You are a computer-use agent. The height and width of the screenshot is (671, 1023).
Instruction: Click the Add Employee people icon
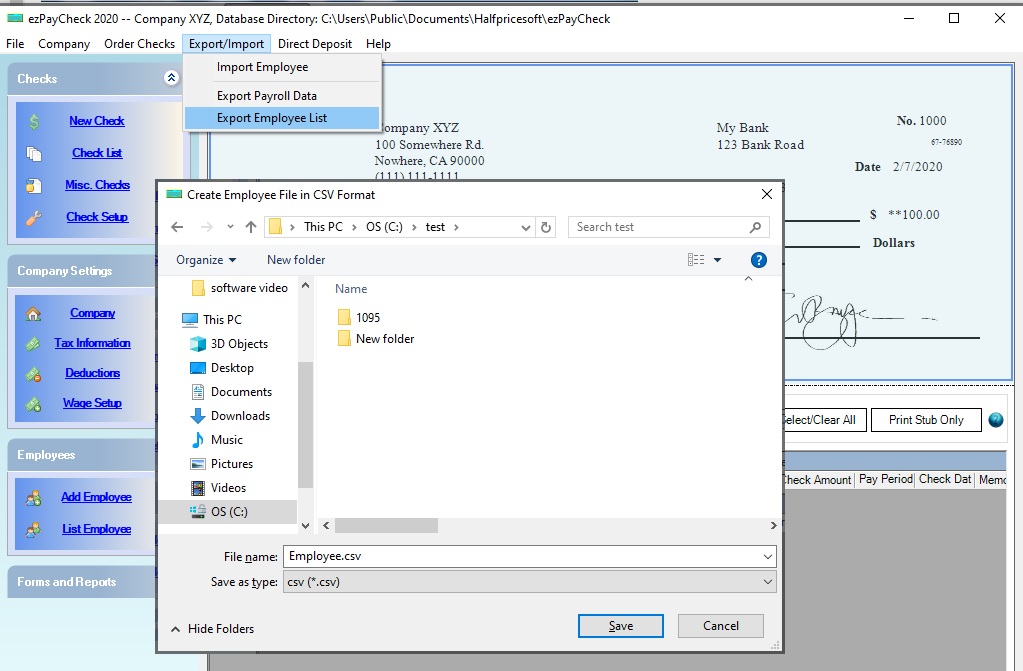(34, 497)
